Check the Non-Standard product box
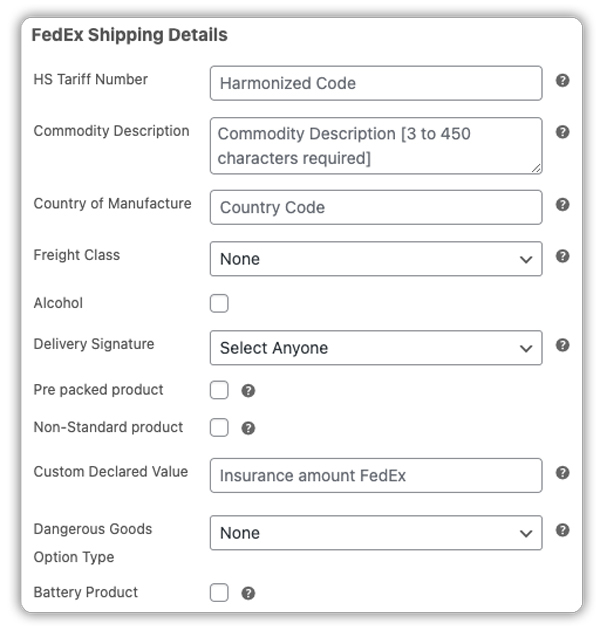 (219, 428)
